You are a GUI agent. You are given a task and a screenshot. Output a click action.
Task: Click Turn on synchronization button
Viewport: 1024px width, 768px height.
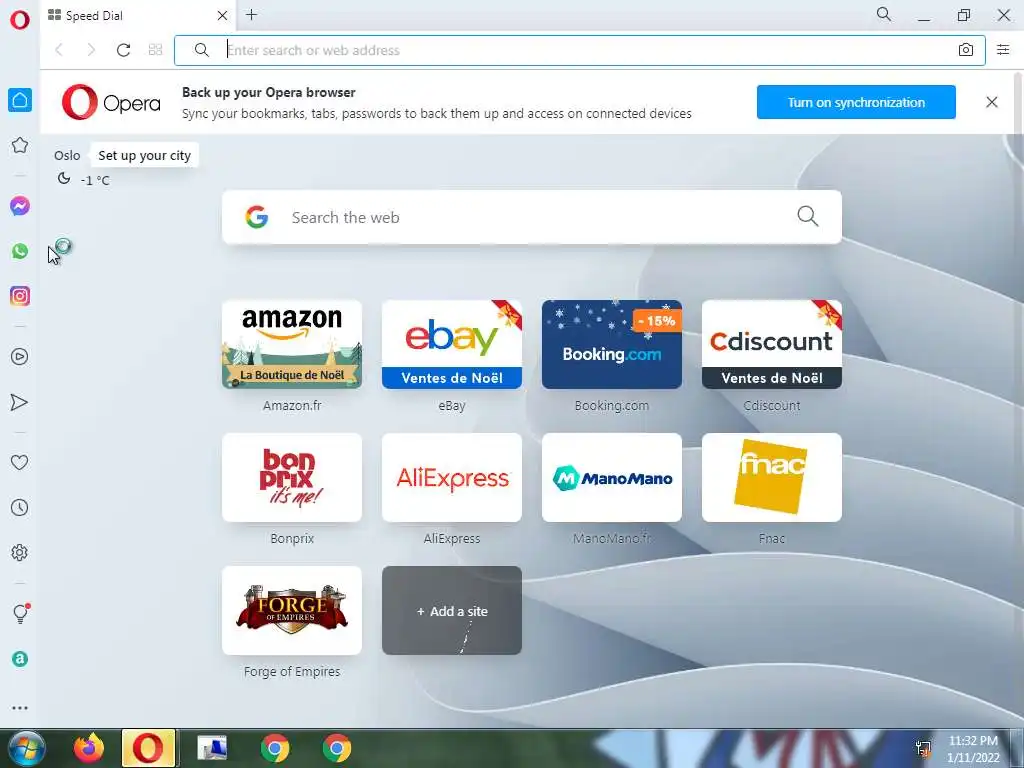[x=856, y=102]
